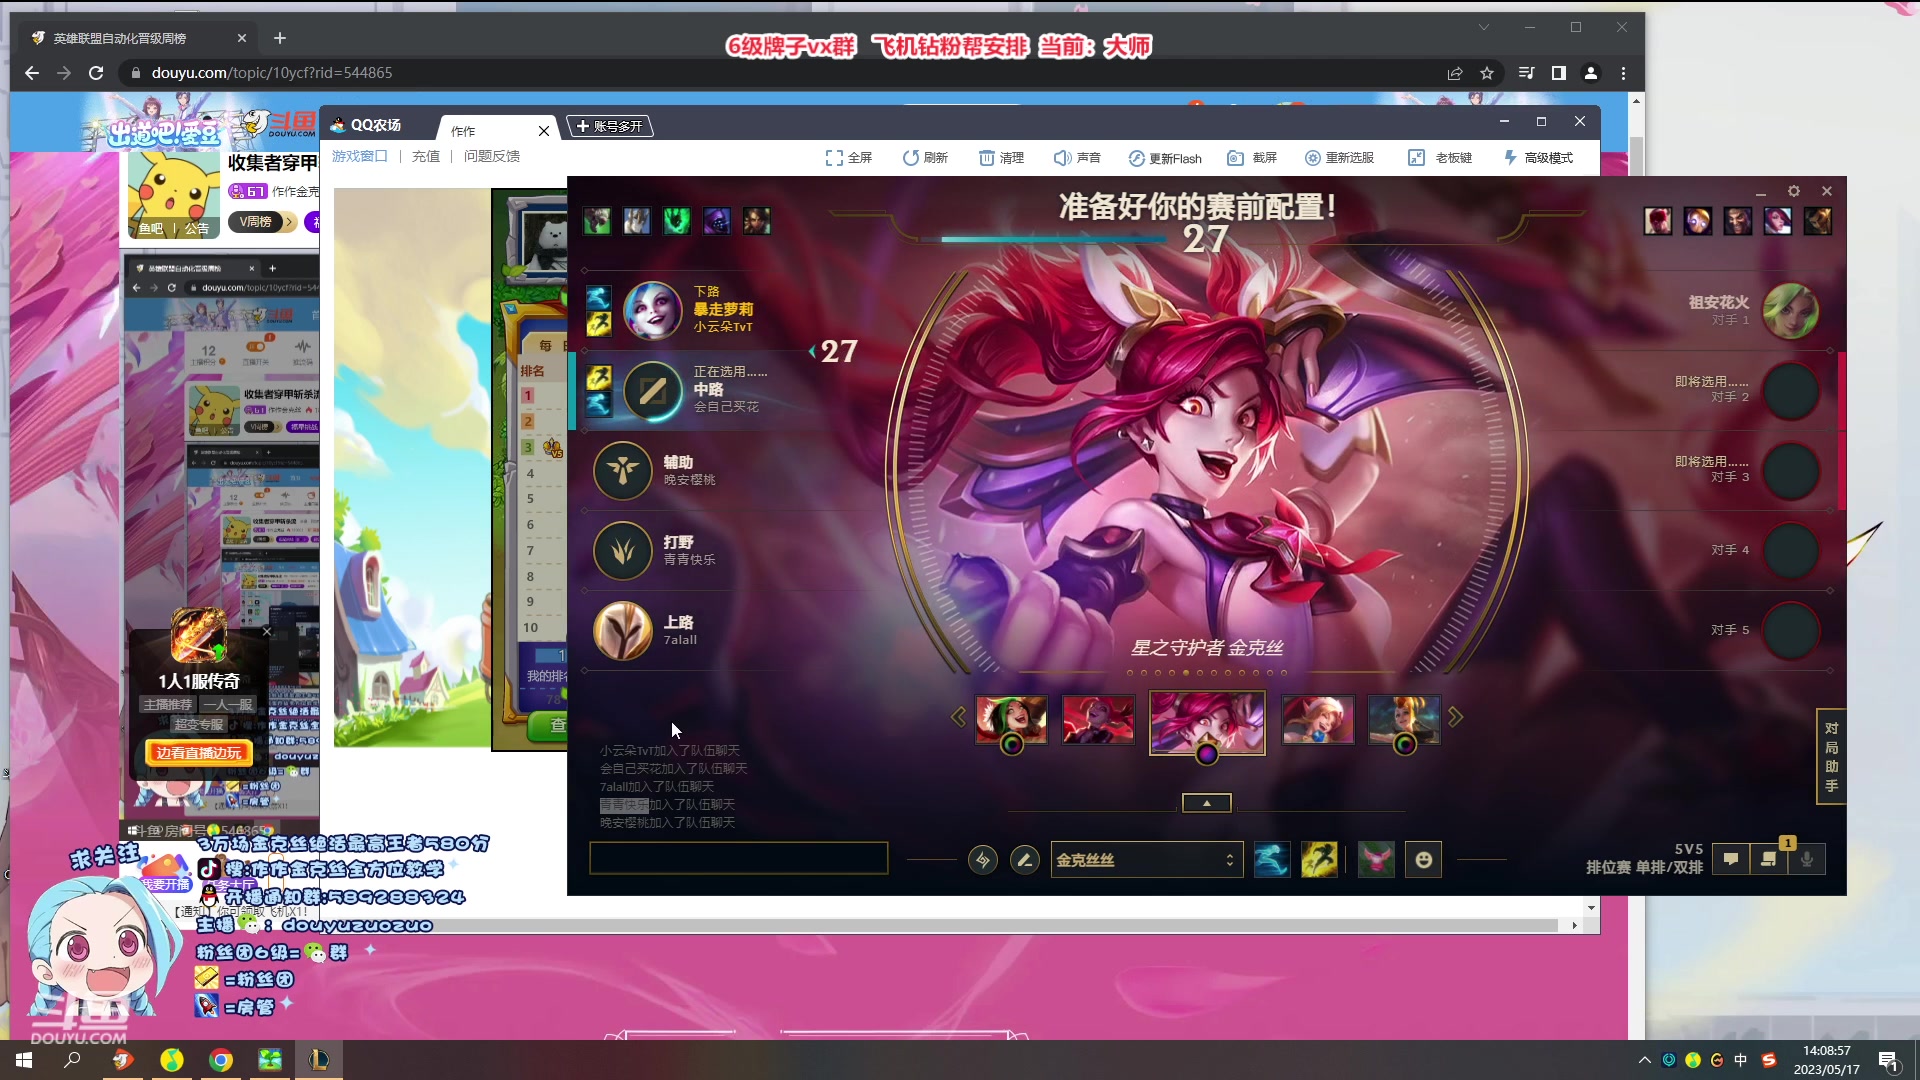Click the 老板键 boss key button
This screenshot has width=1920, height=1080.
[1440, 158]
